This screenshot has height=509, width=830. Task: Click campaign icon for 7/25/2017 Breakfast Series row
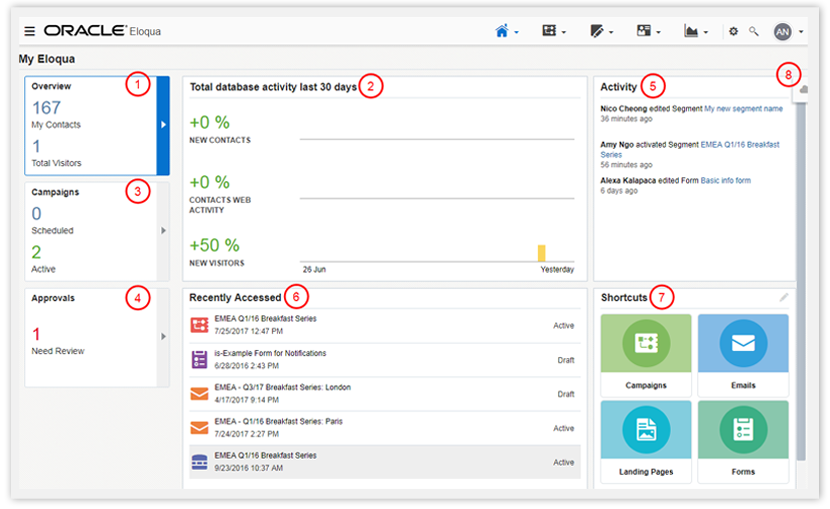[x=200, y=325]
